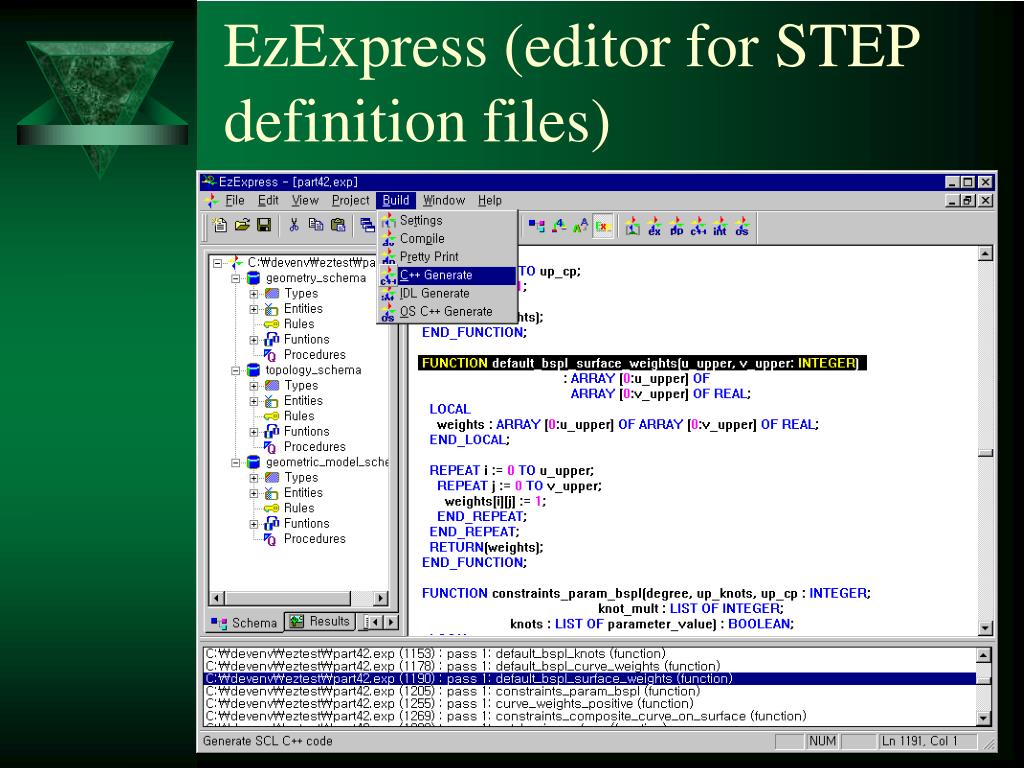Image resolution: width=1024 pixels, height=768 pixels.
Task: Click the code editor scroll-up arrow
Action: coord(986,254)
